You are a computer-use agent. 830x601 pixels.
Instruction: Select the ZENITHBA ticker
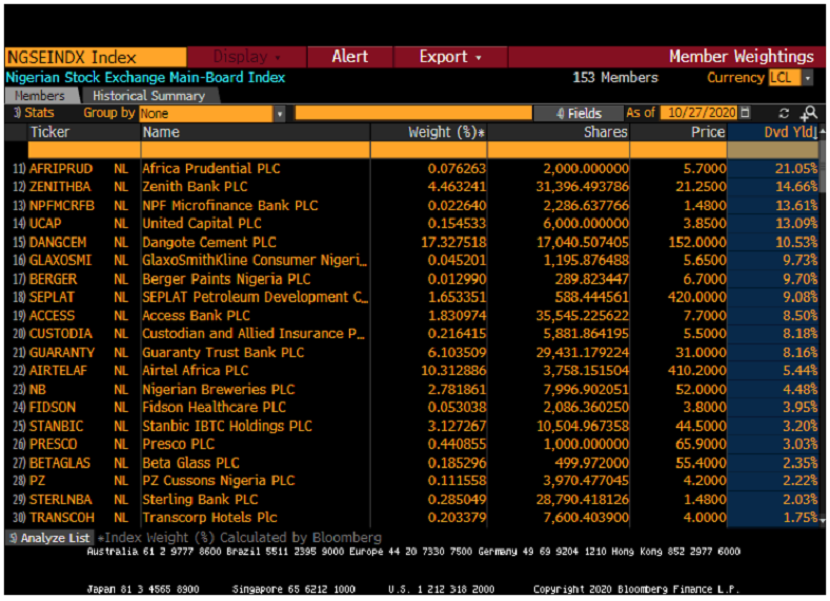60,187
